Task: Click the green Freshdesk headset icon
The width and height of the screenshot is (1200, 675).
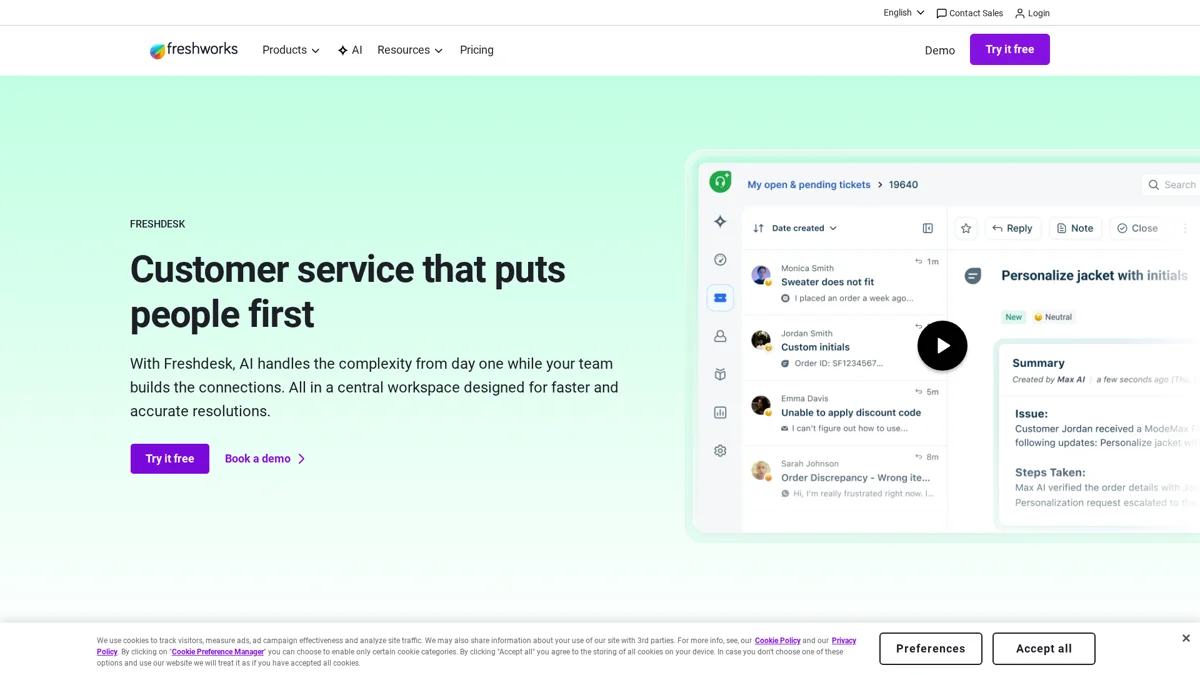Action: click(720, 181)
